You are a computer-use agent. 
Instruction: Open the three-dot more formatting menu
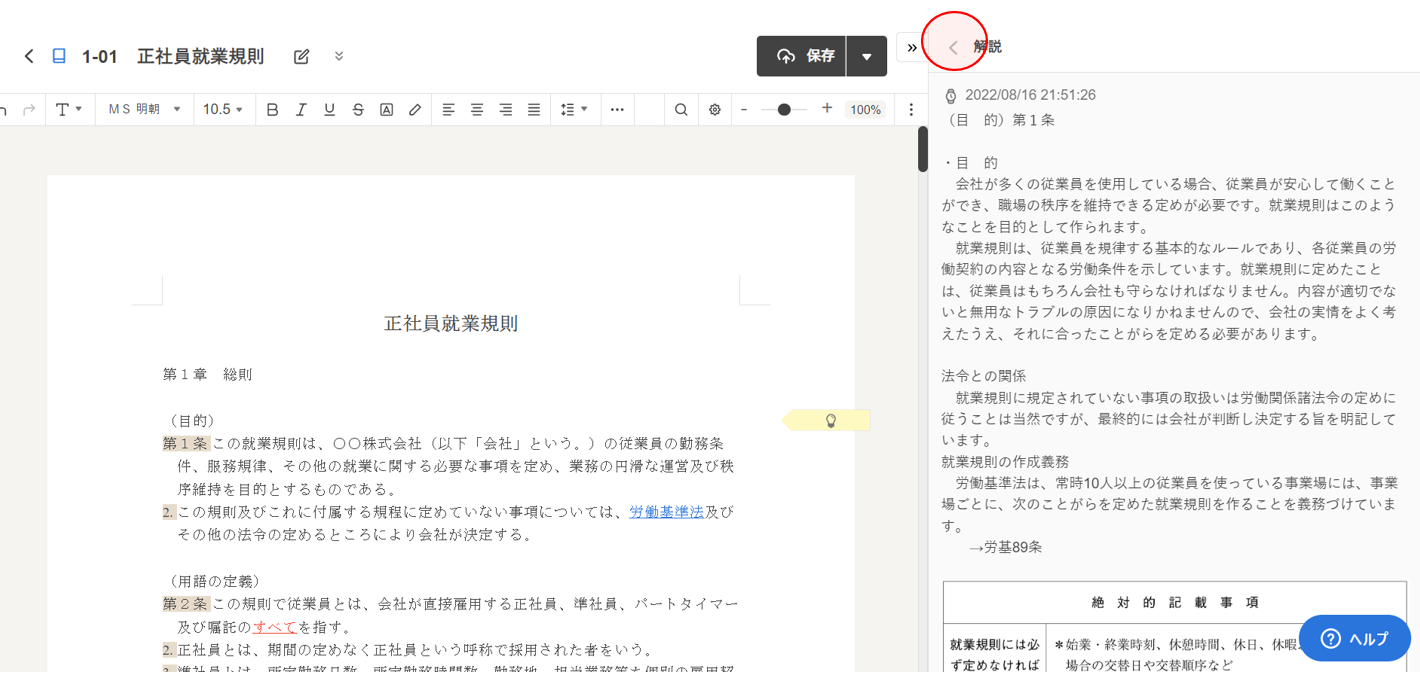(617, 110)
